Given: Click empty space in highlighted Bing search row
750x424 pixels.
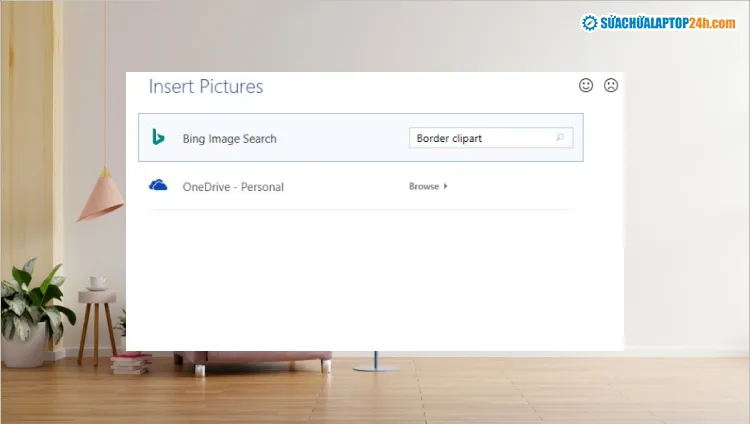Looking at the screenshot, I should 340,138.
